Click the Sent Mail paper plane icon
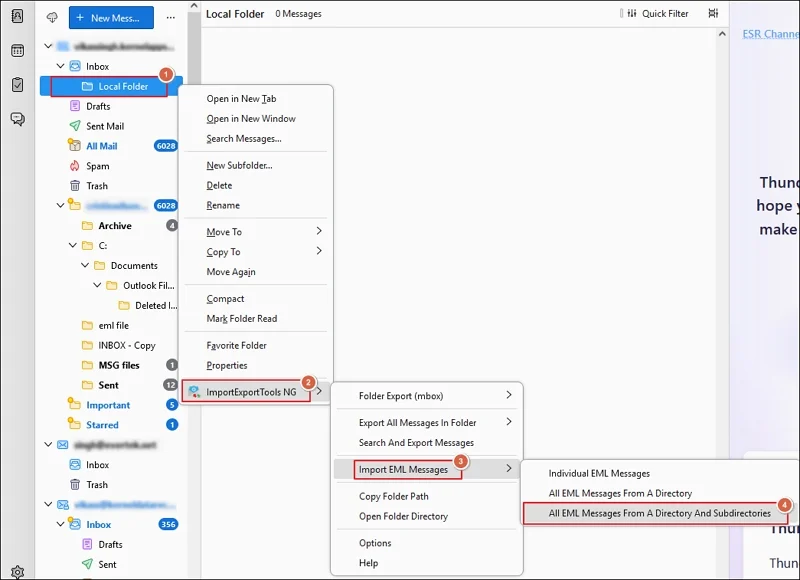Image resolution: width=800 pixels, height=580 pixels. point(74,125)
